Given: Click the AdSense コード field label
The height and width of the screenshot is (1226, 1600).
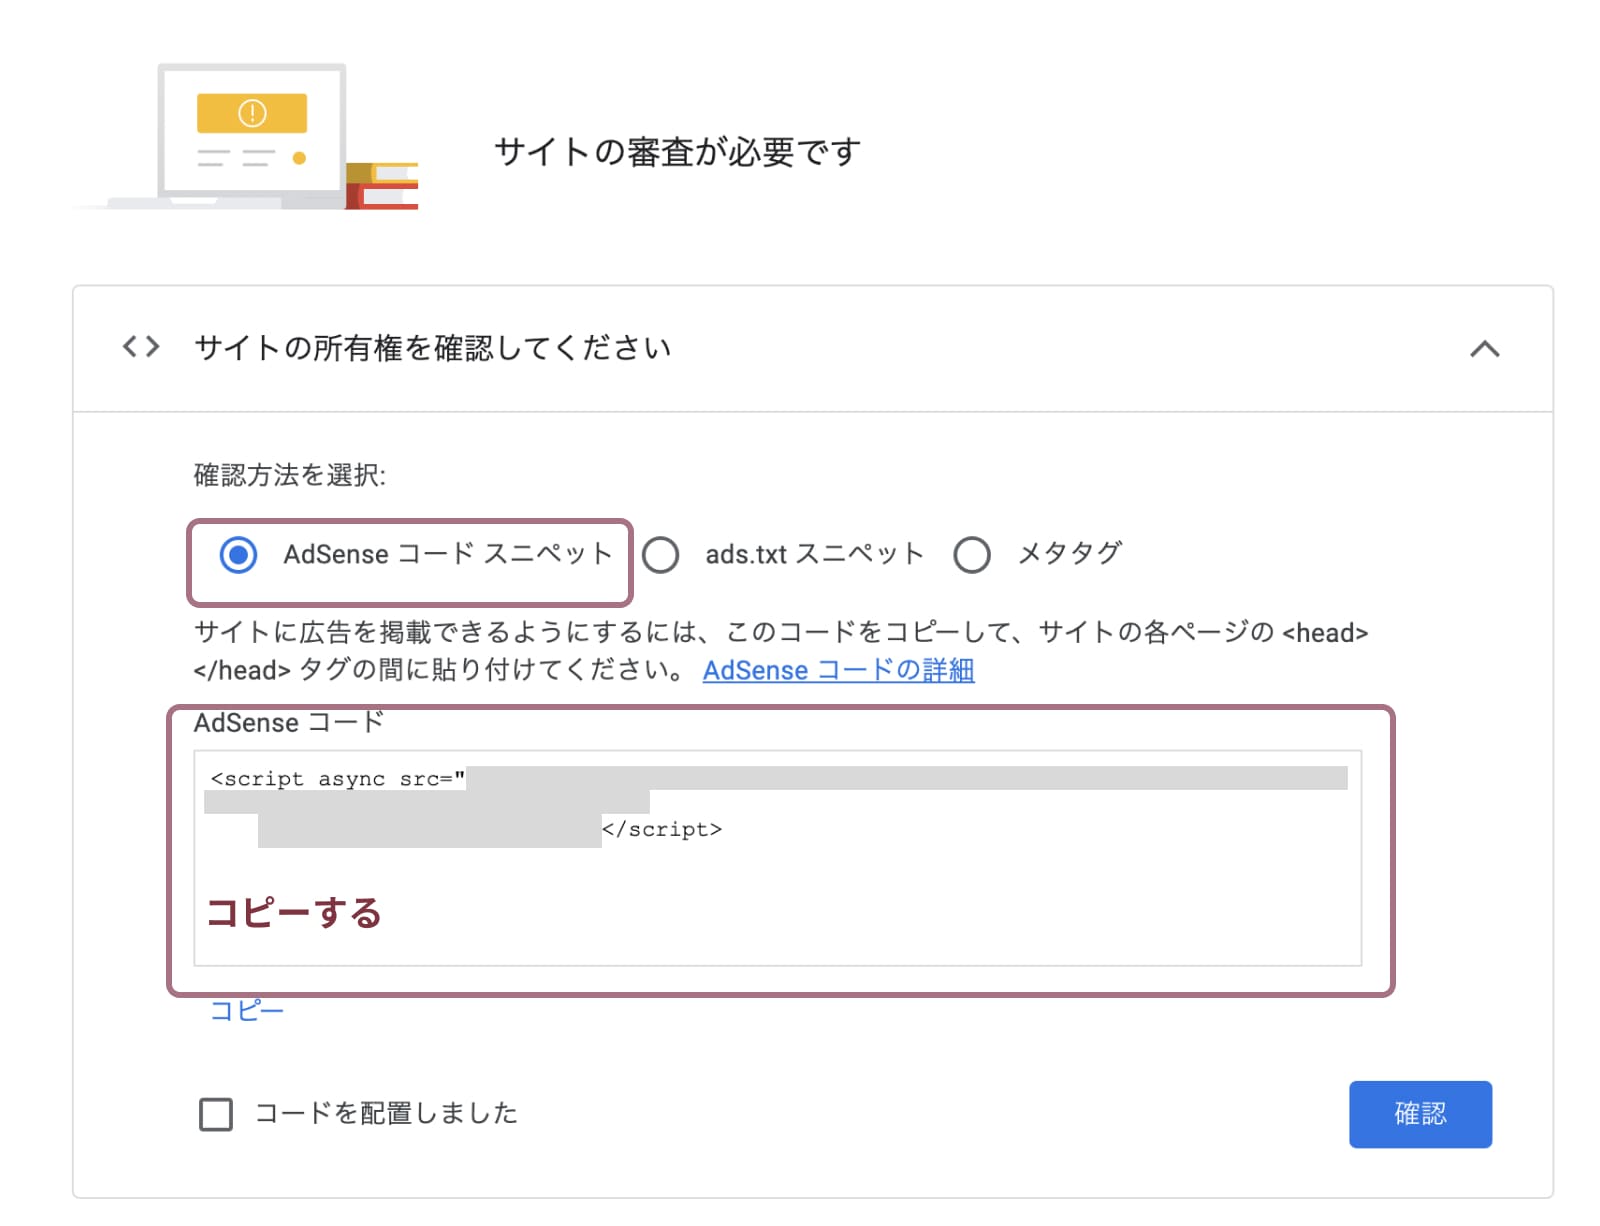Looking at the screenshot, I should coord(289,722).
